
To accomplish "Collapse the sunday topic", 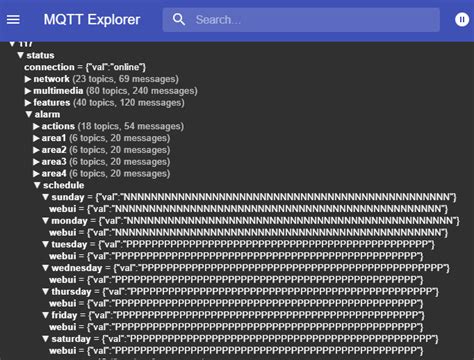I will click(46, 197).
